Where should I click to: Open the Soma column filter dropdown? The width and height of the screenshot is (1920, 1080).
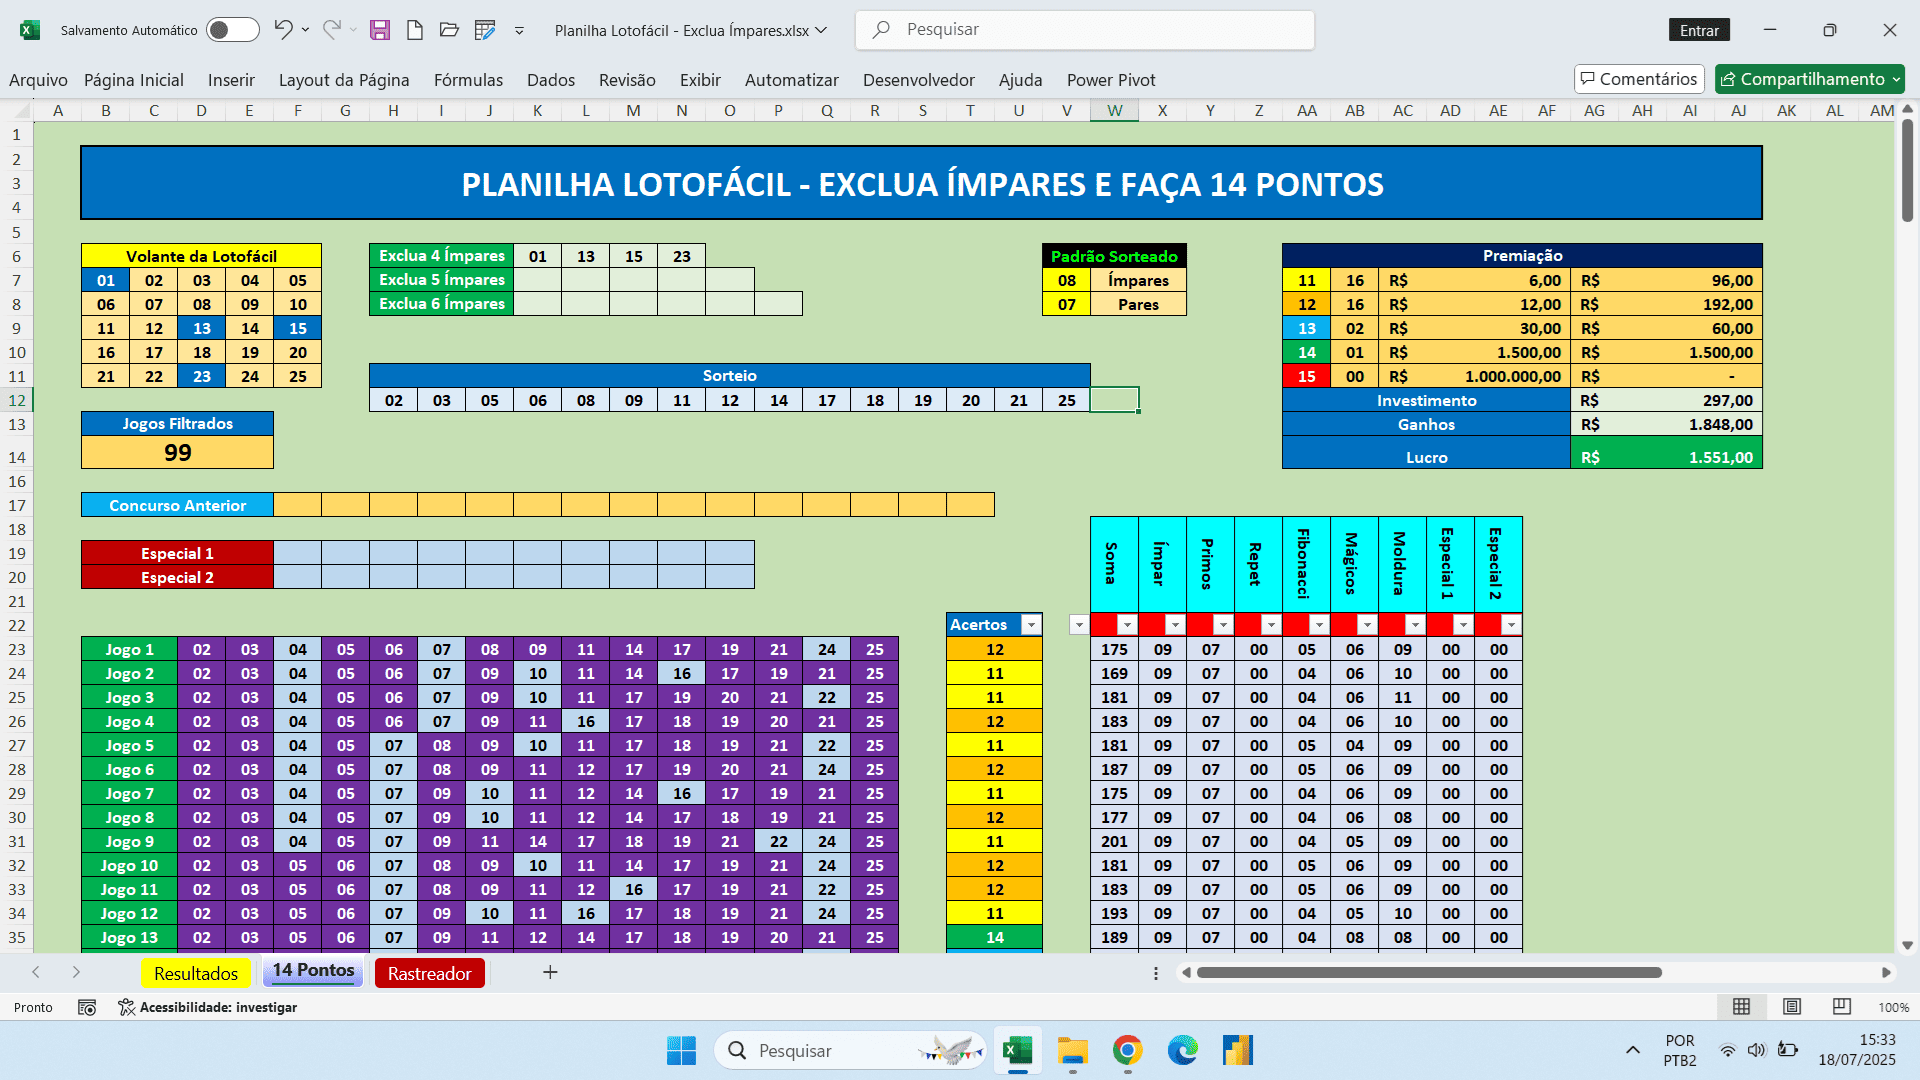pos(1127,625)
